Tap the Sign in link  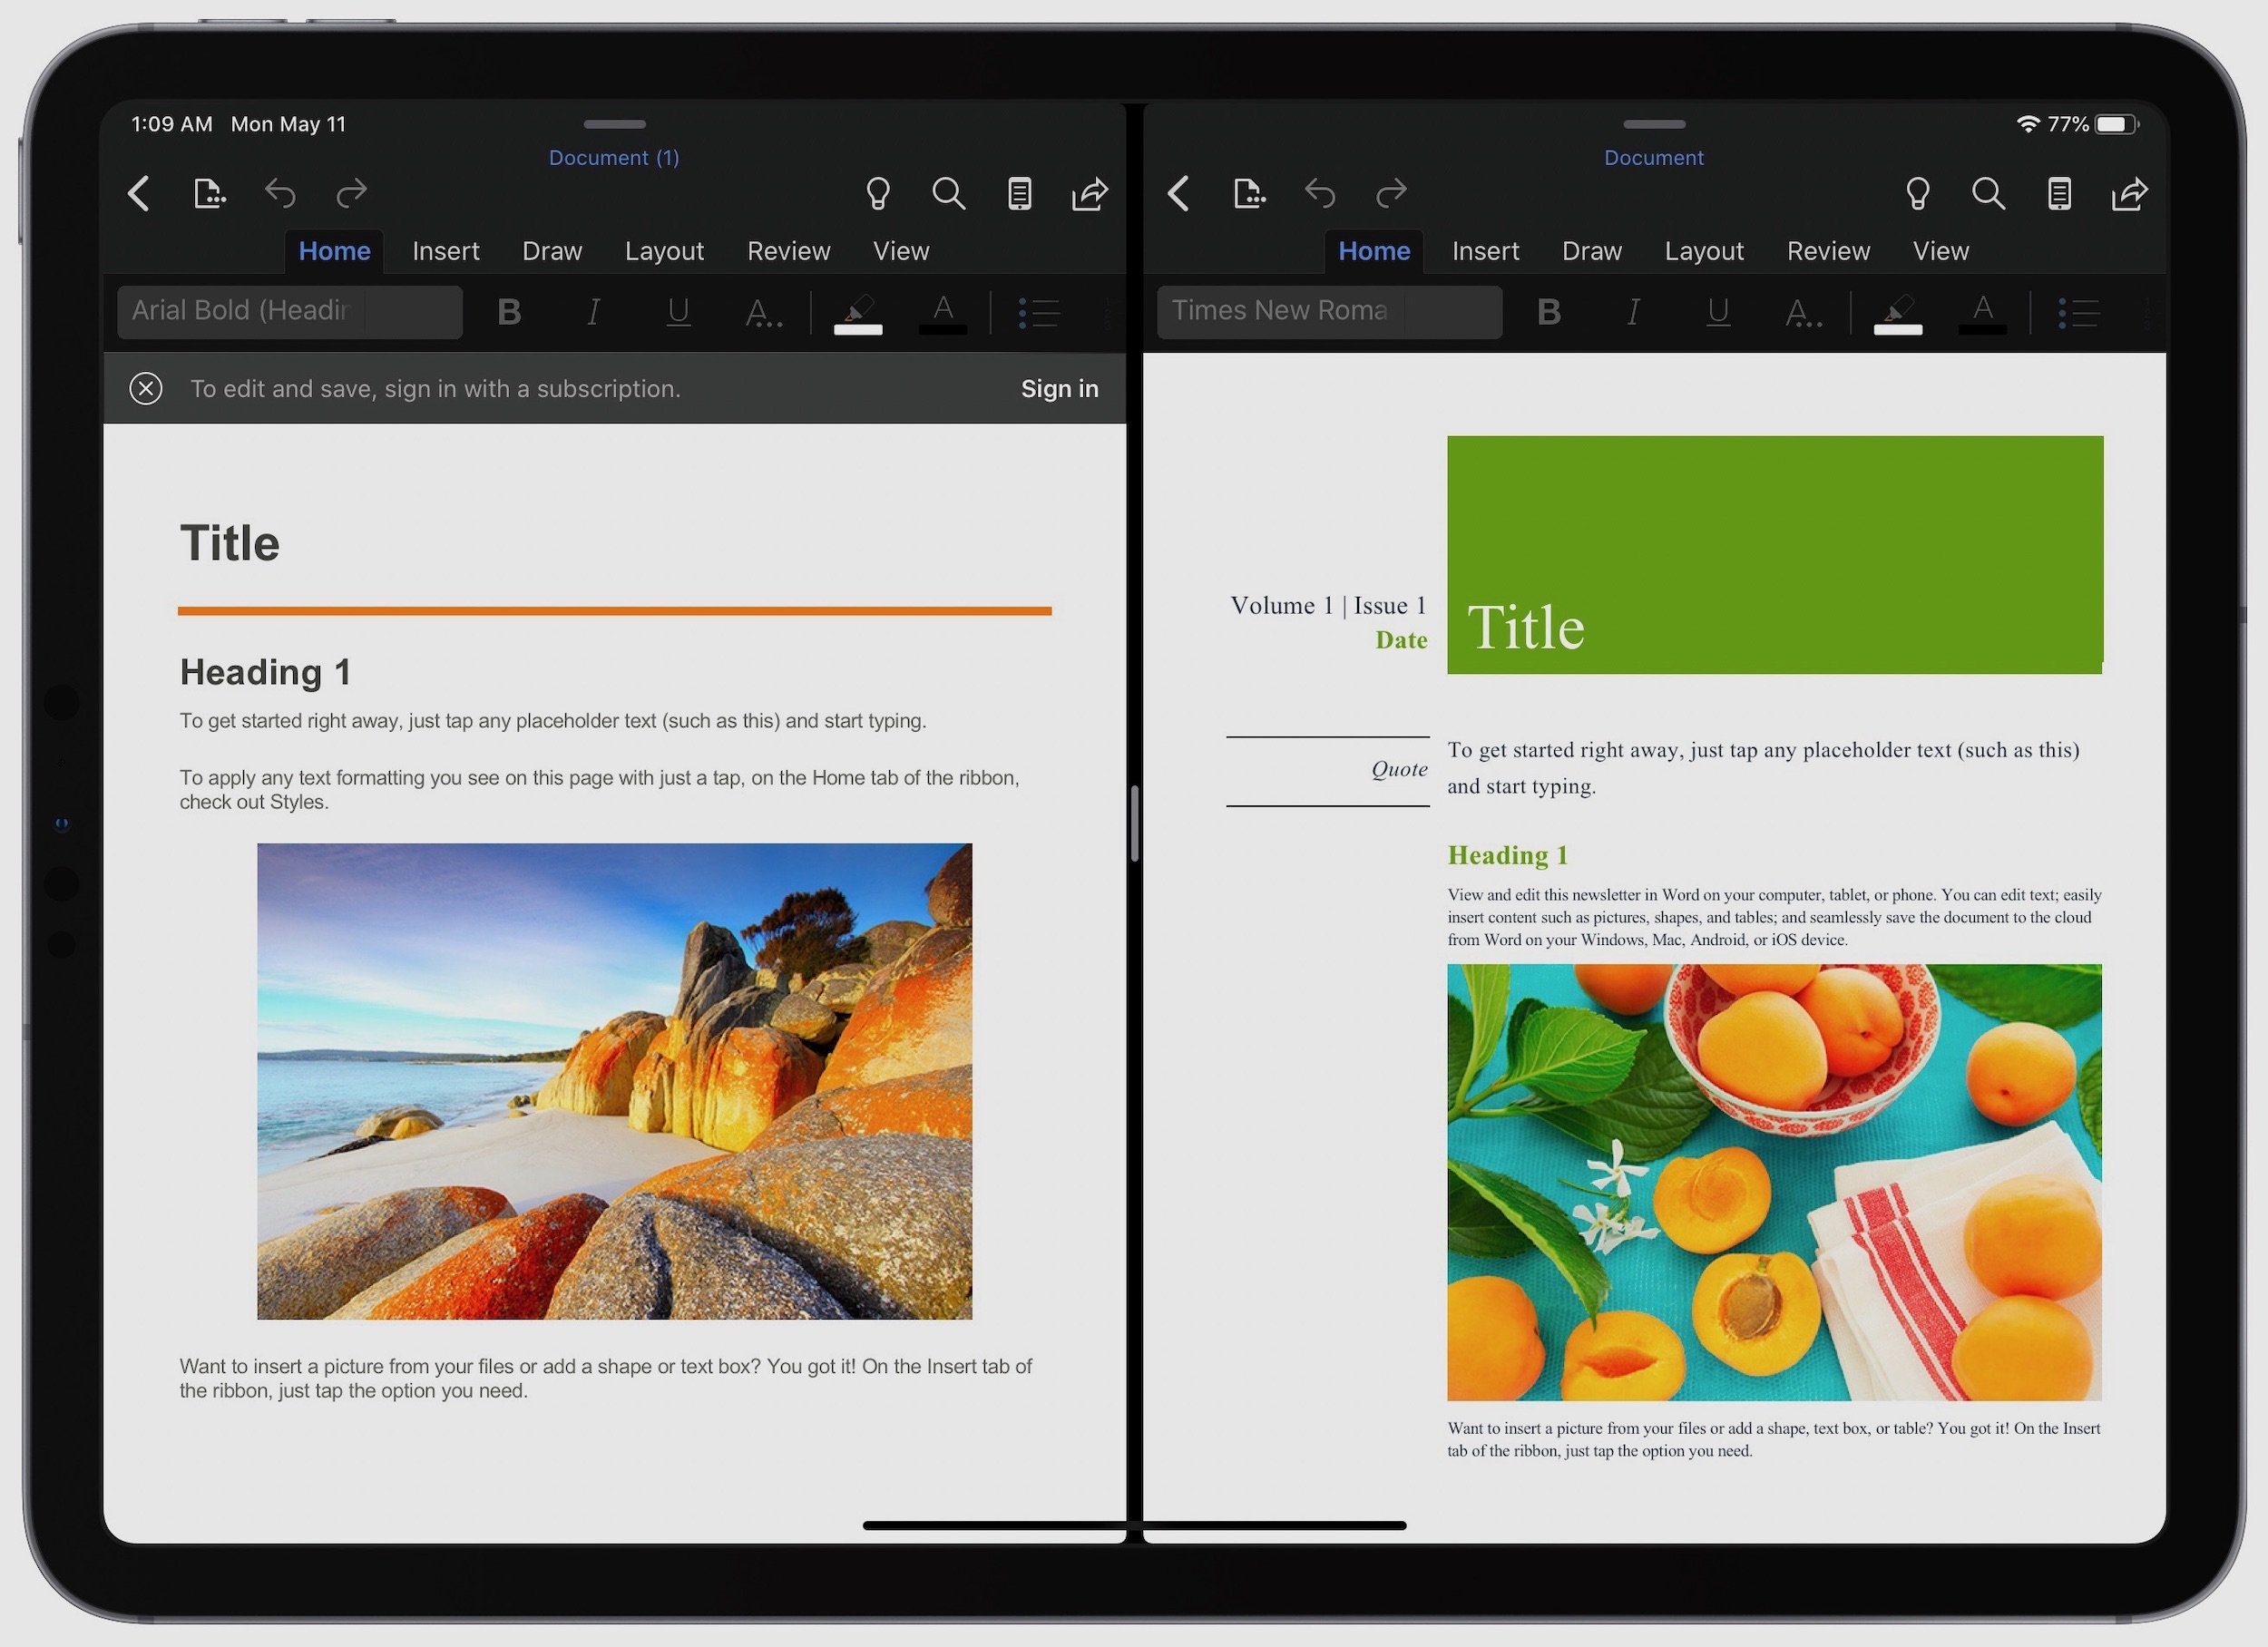click(x=1059, y=388)
